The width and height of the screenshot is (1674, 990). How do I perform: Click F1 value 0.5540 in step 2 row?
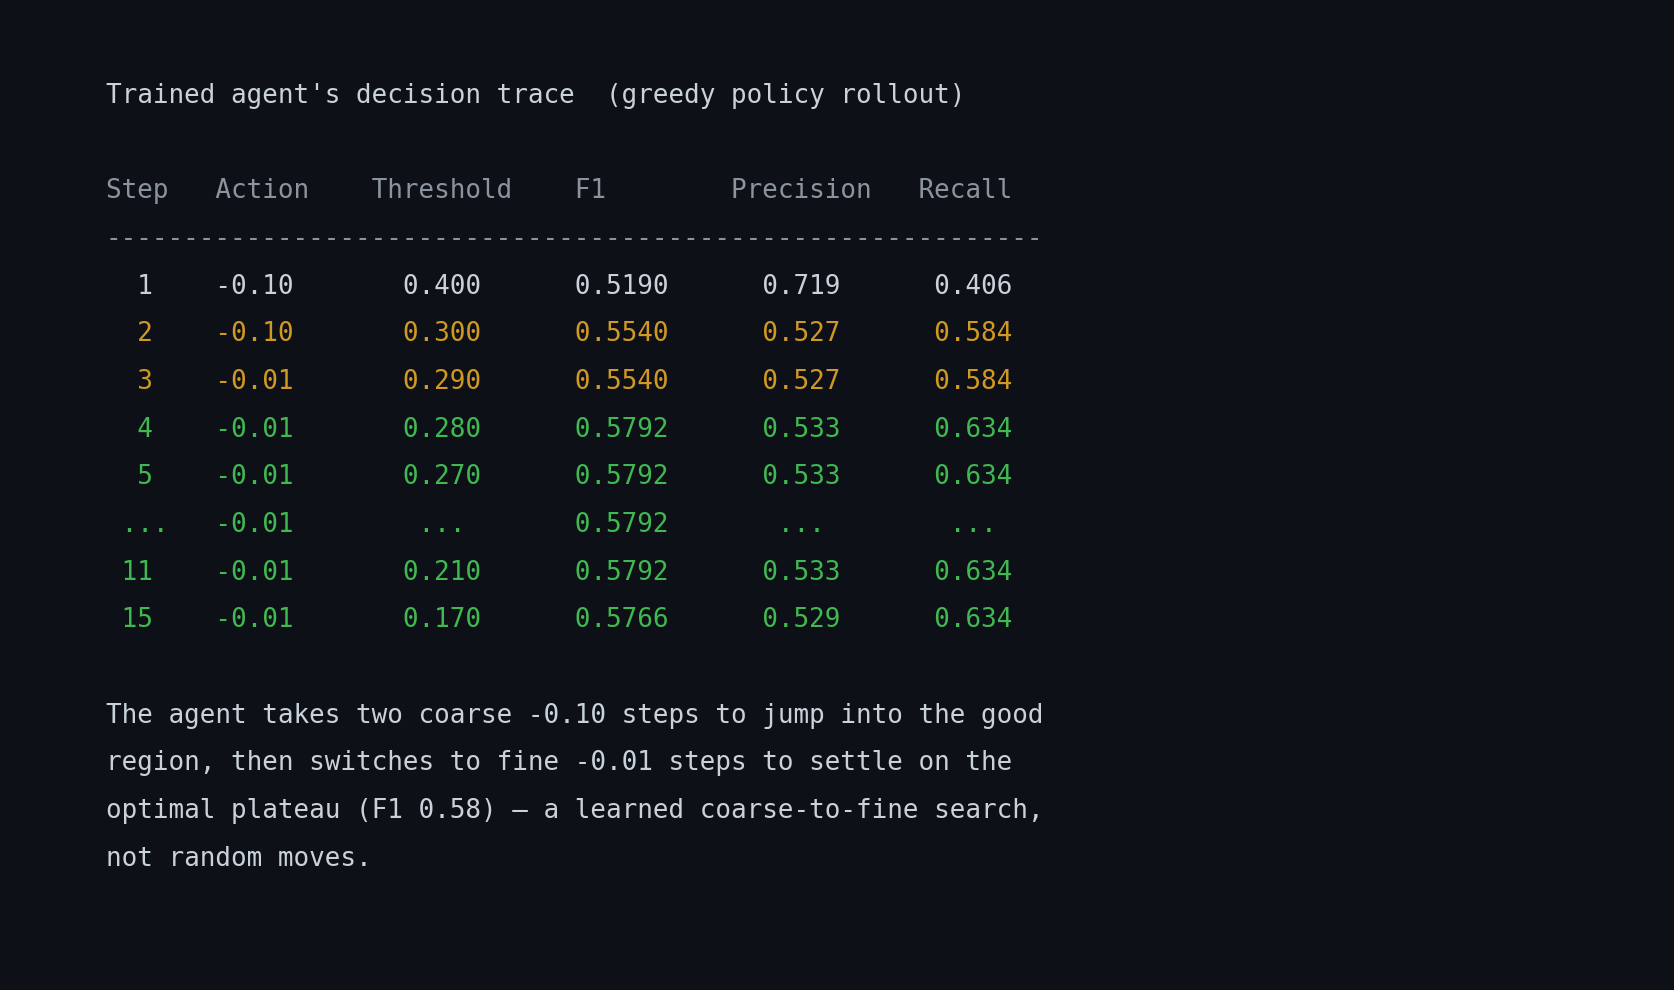621,333
